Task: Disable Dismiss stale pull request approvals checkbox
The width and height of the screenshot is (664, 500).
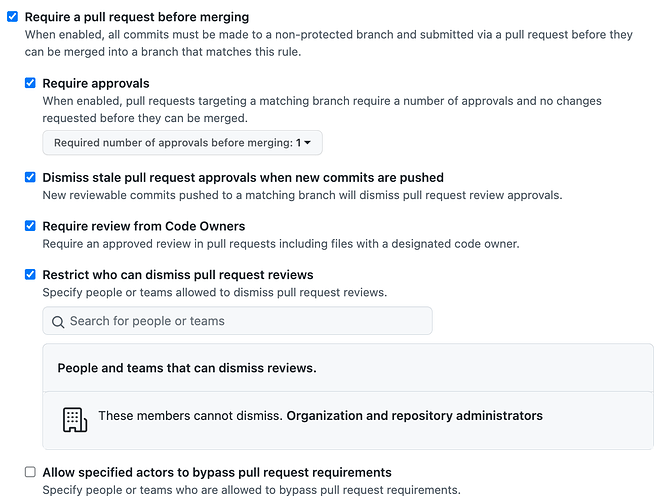Action: tap(30, 177)
